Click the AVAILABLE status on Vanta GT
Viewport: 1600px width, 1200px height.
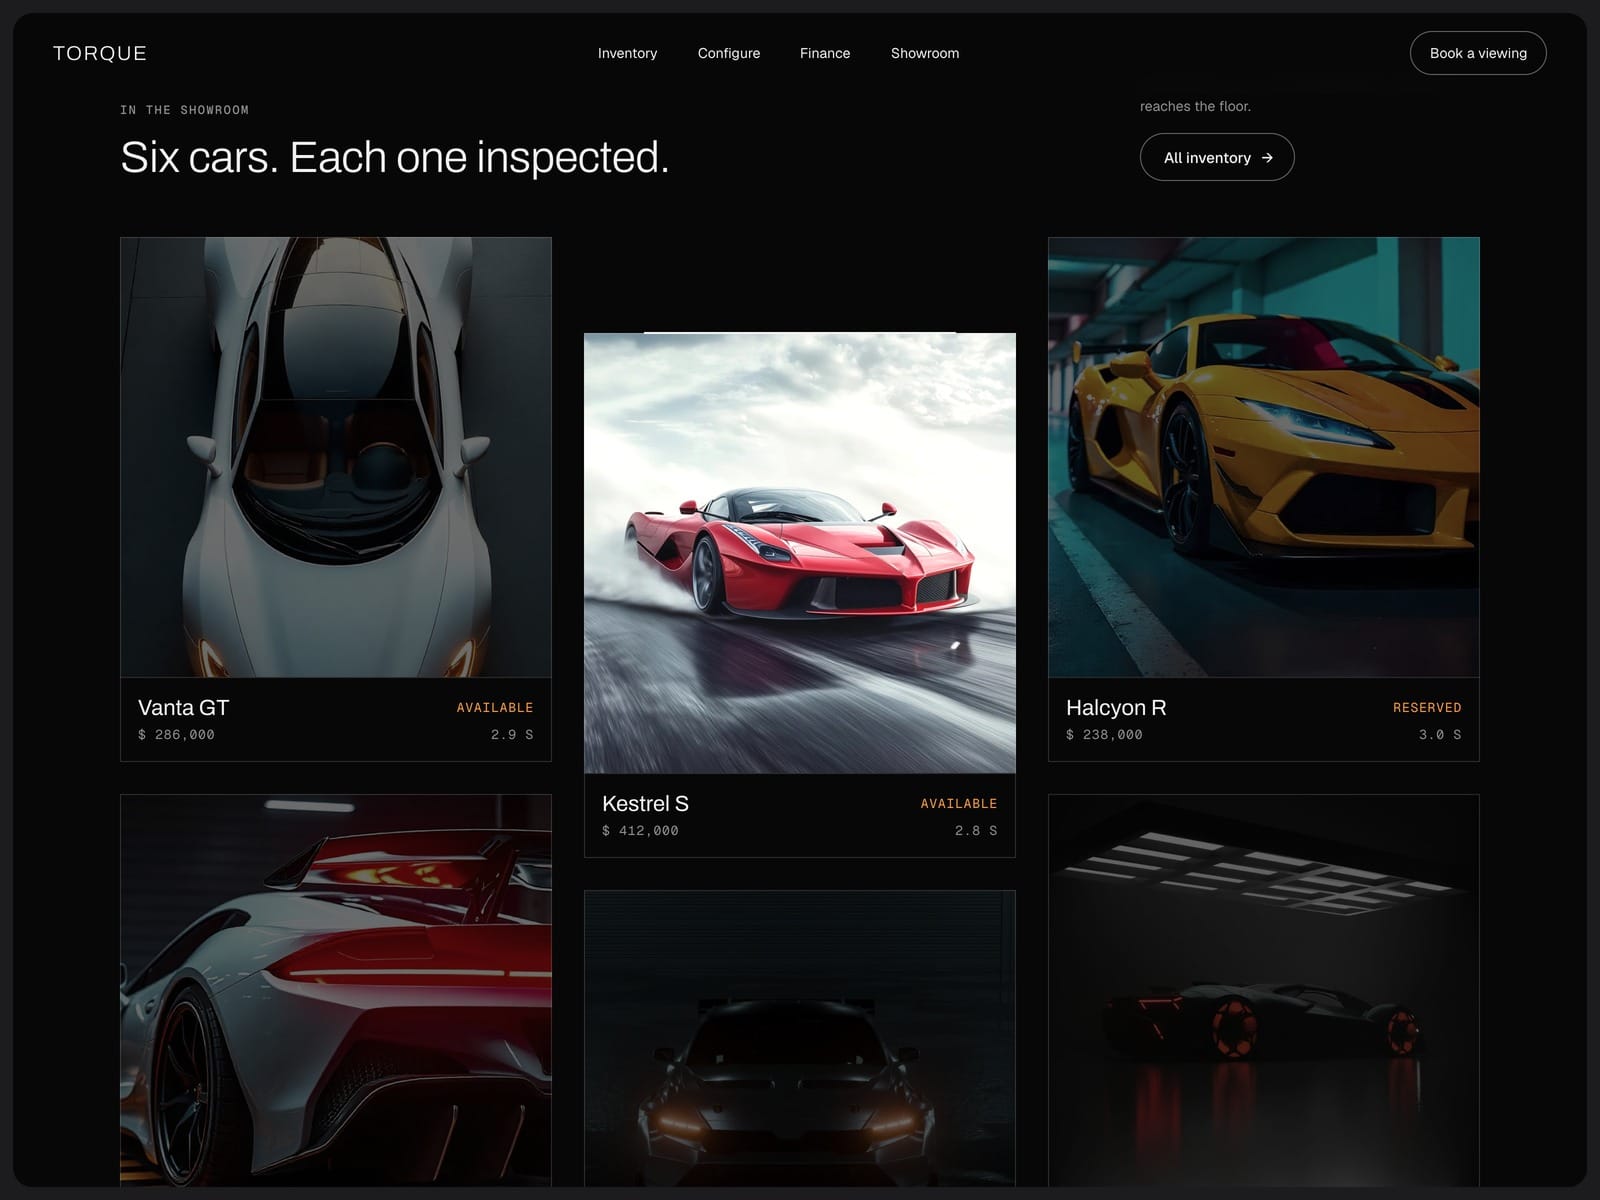click(x=495, y=707)
